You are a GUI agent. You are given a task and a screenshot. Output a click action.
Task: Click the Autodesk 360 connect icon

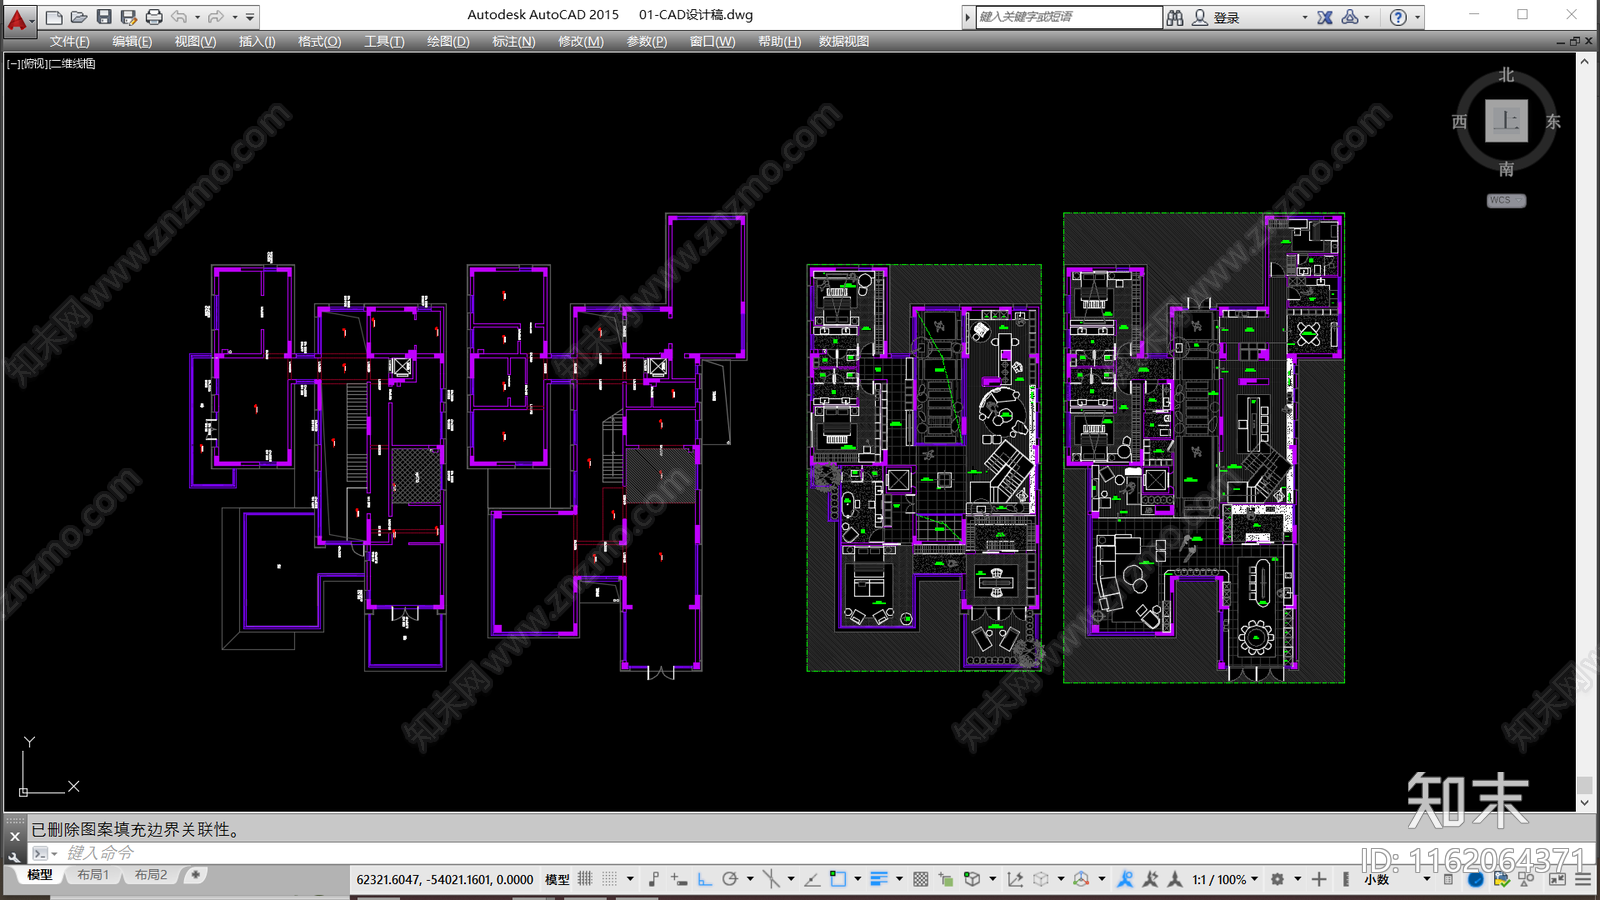[x=1350, y=17]
